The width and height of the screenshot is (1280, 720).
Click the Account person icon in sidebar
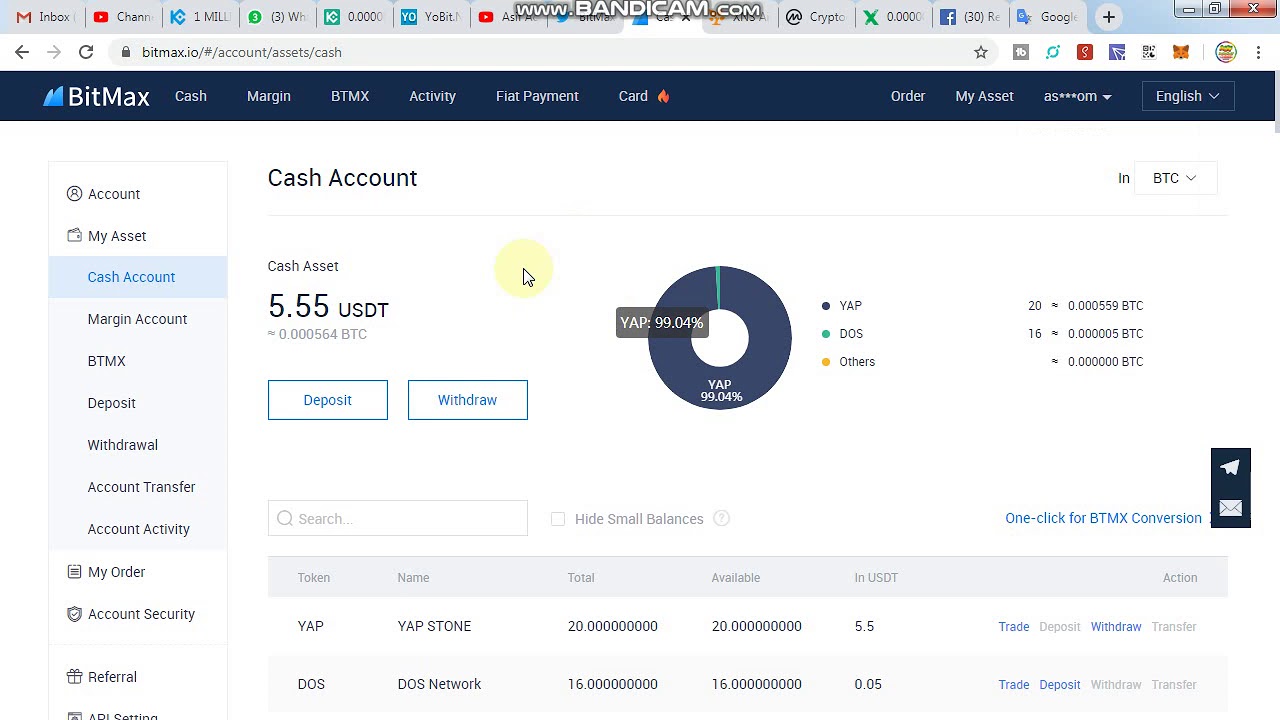coord(74,193)
